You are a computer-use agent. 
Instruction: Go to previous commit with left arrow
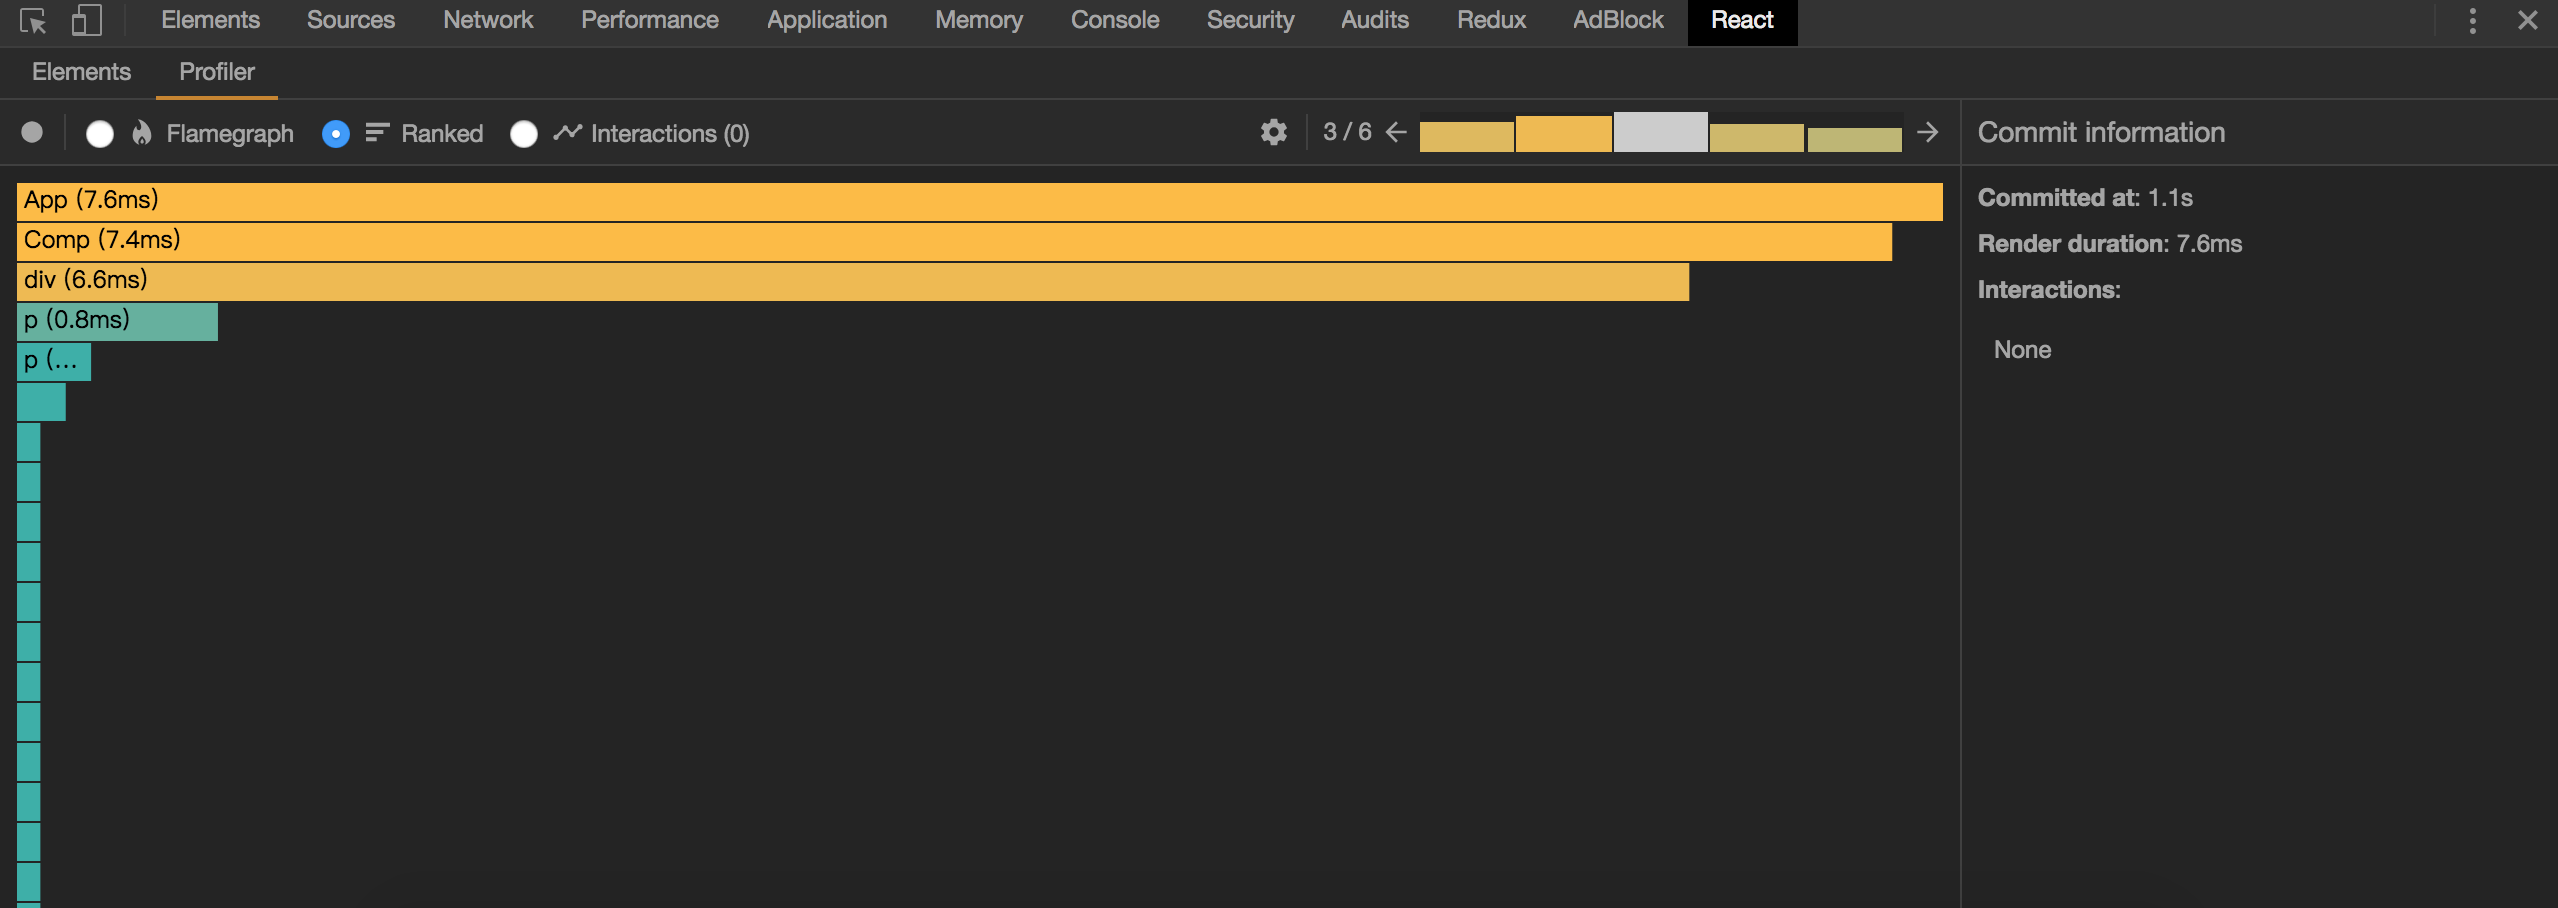(x=1396, y=132)
